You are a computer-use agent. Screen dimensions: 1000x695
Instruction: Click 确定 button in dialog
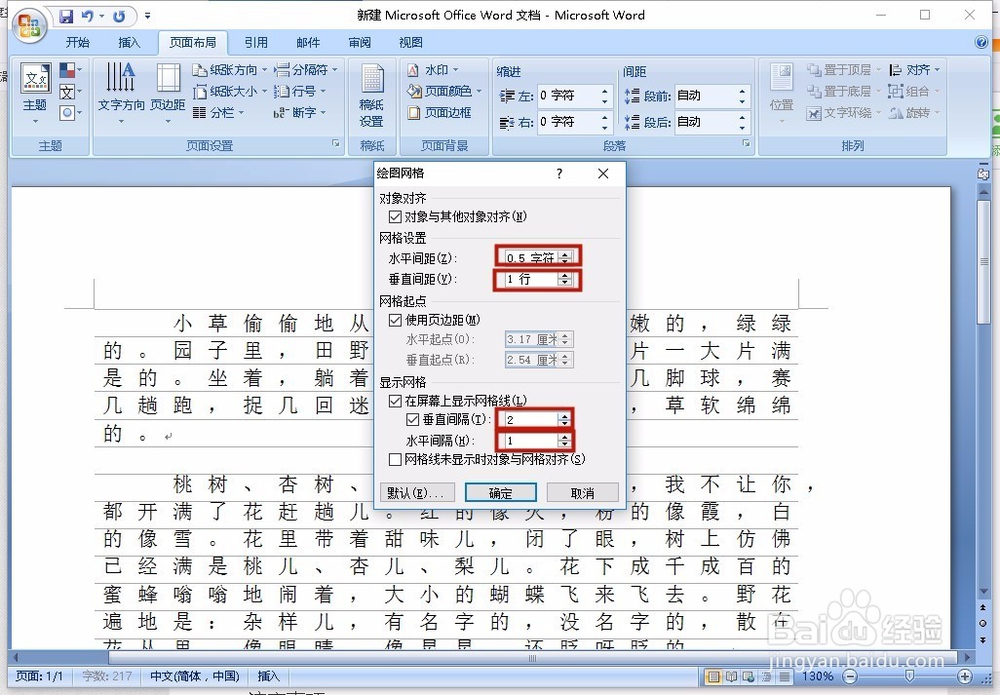point(501,493)
